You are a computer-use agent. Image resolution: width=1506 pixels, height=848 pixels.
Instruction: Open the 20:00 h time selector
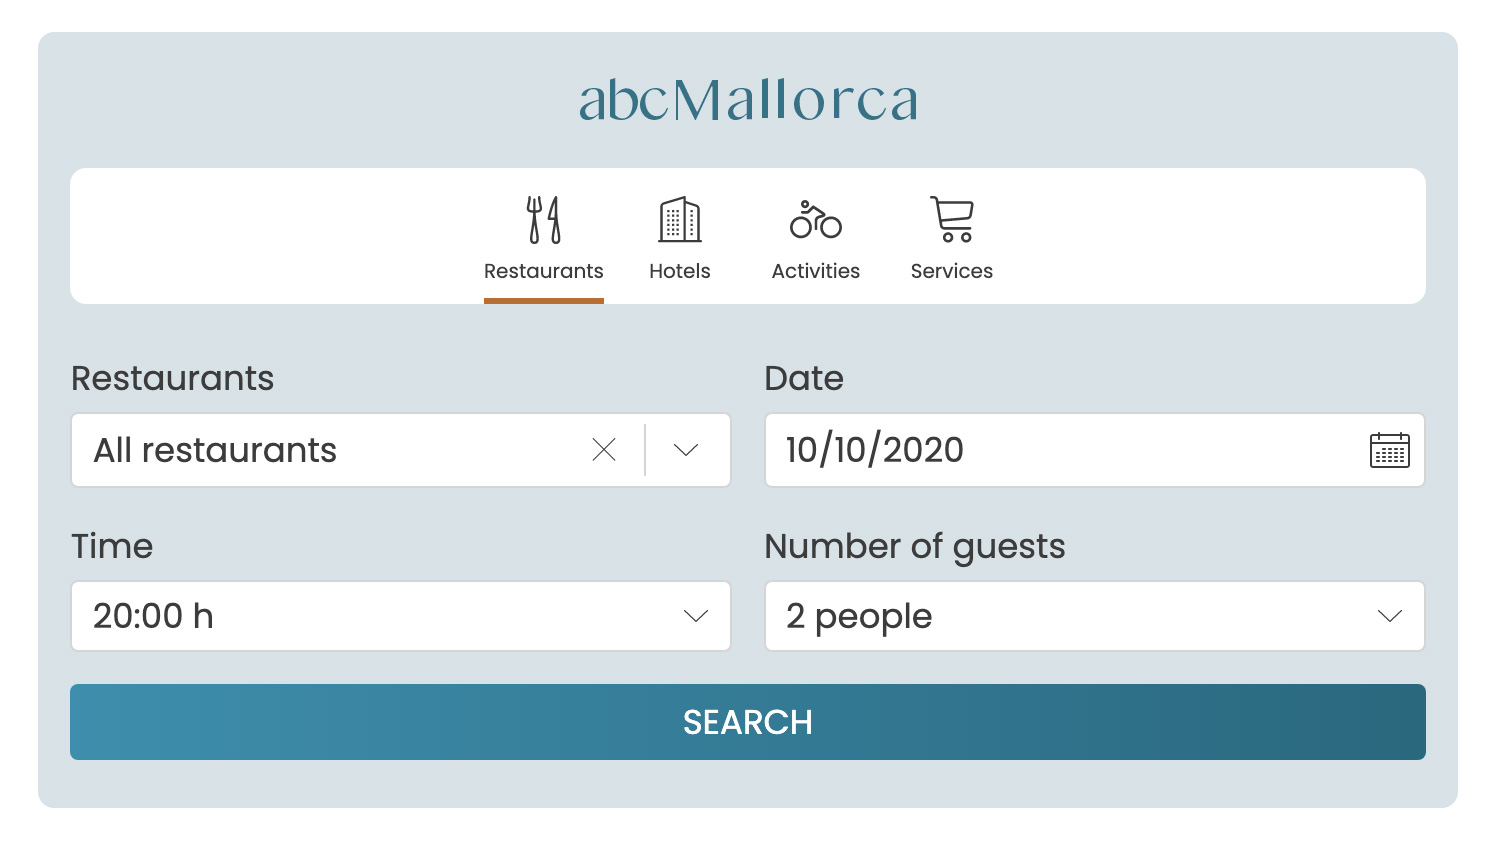(401, 616)
